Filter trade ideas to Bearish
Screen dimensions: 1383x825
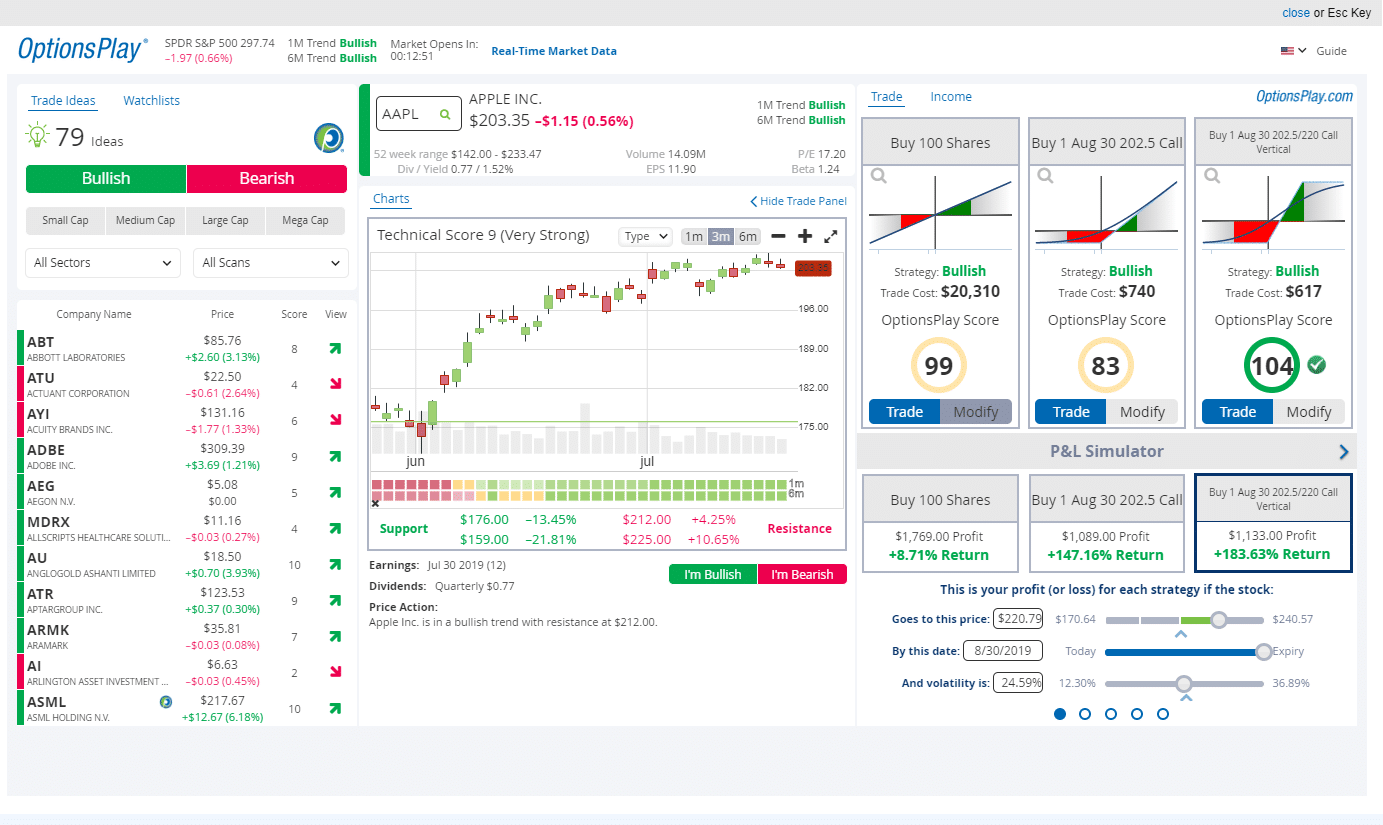click(x=267, y=179)
